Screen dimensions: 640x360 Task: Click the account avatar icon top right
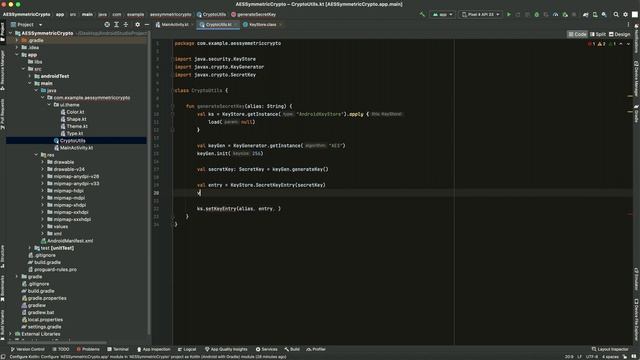pyautogui.click(x=635, y=14)
